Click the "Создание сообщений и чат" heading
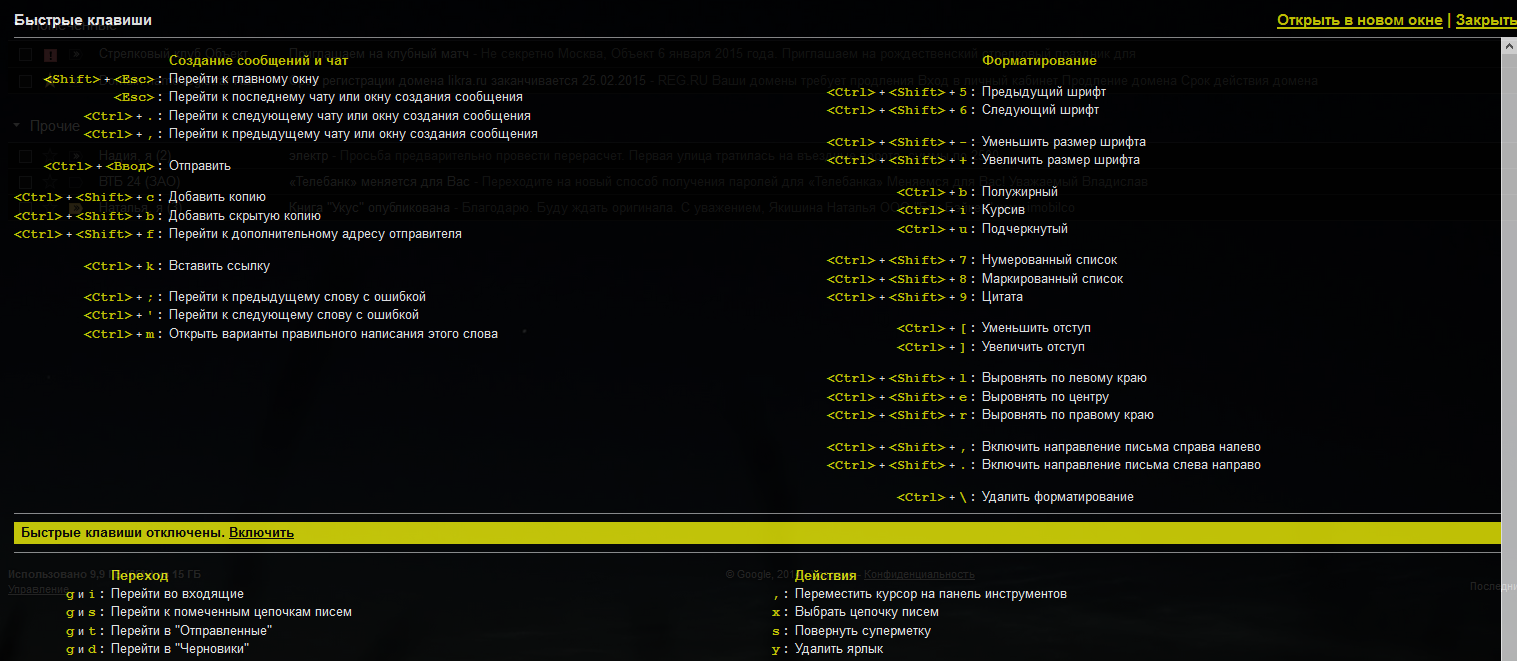This screenshot has width=1517, height=661. (x=258, y=61)
